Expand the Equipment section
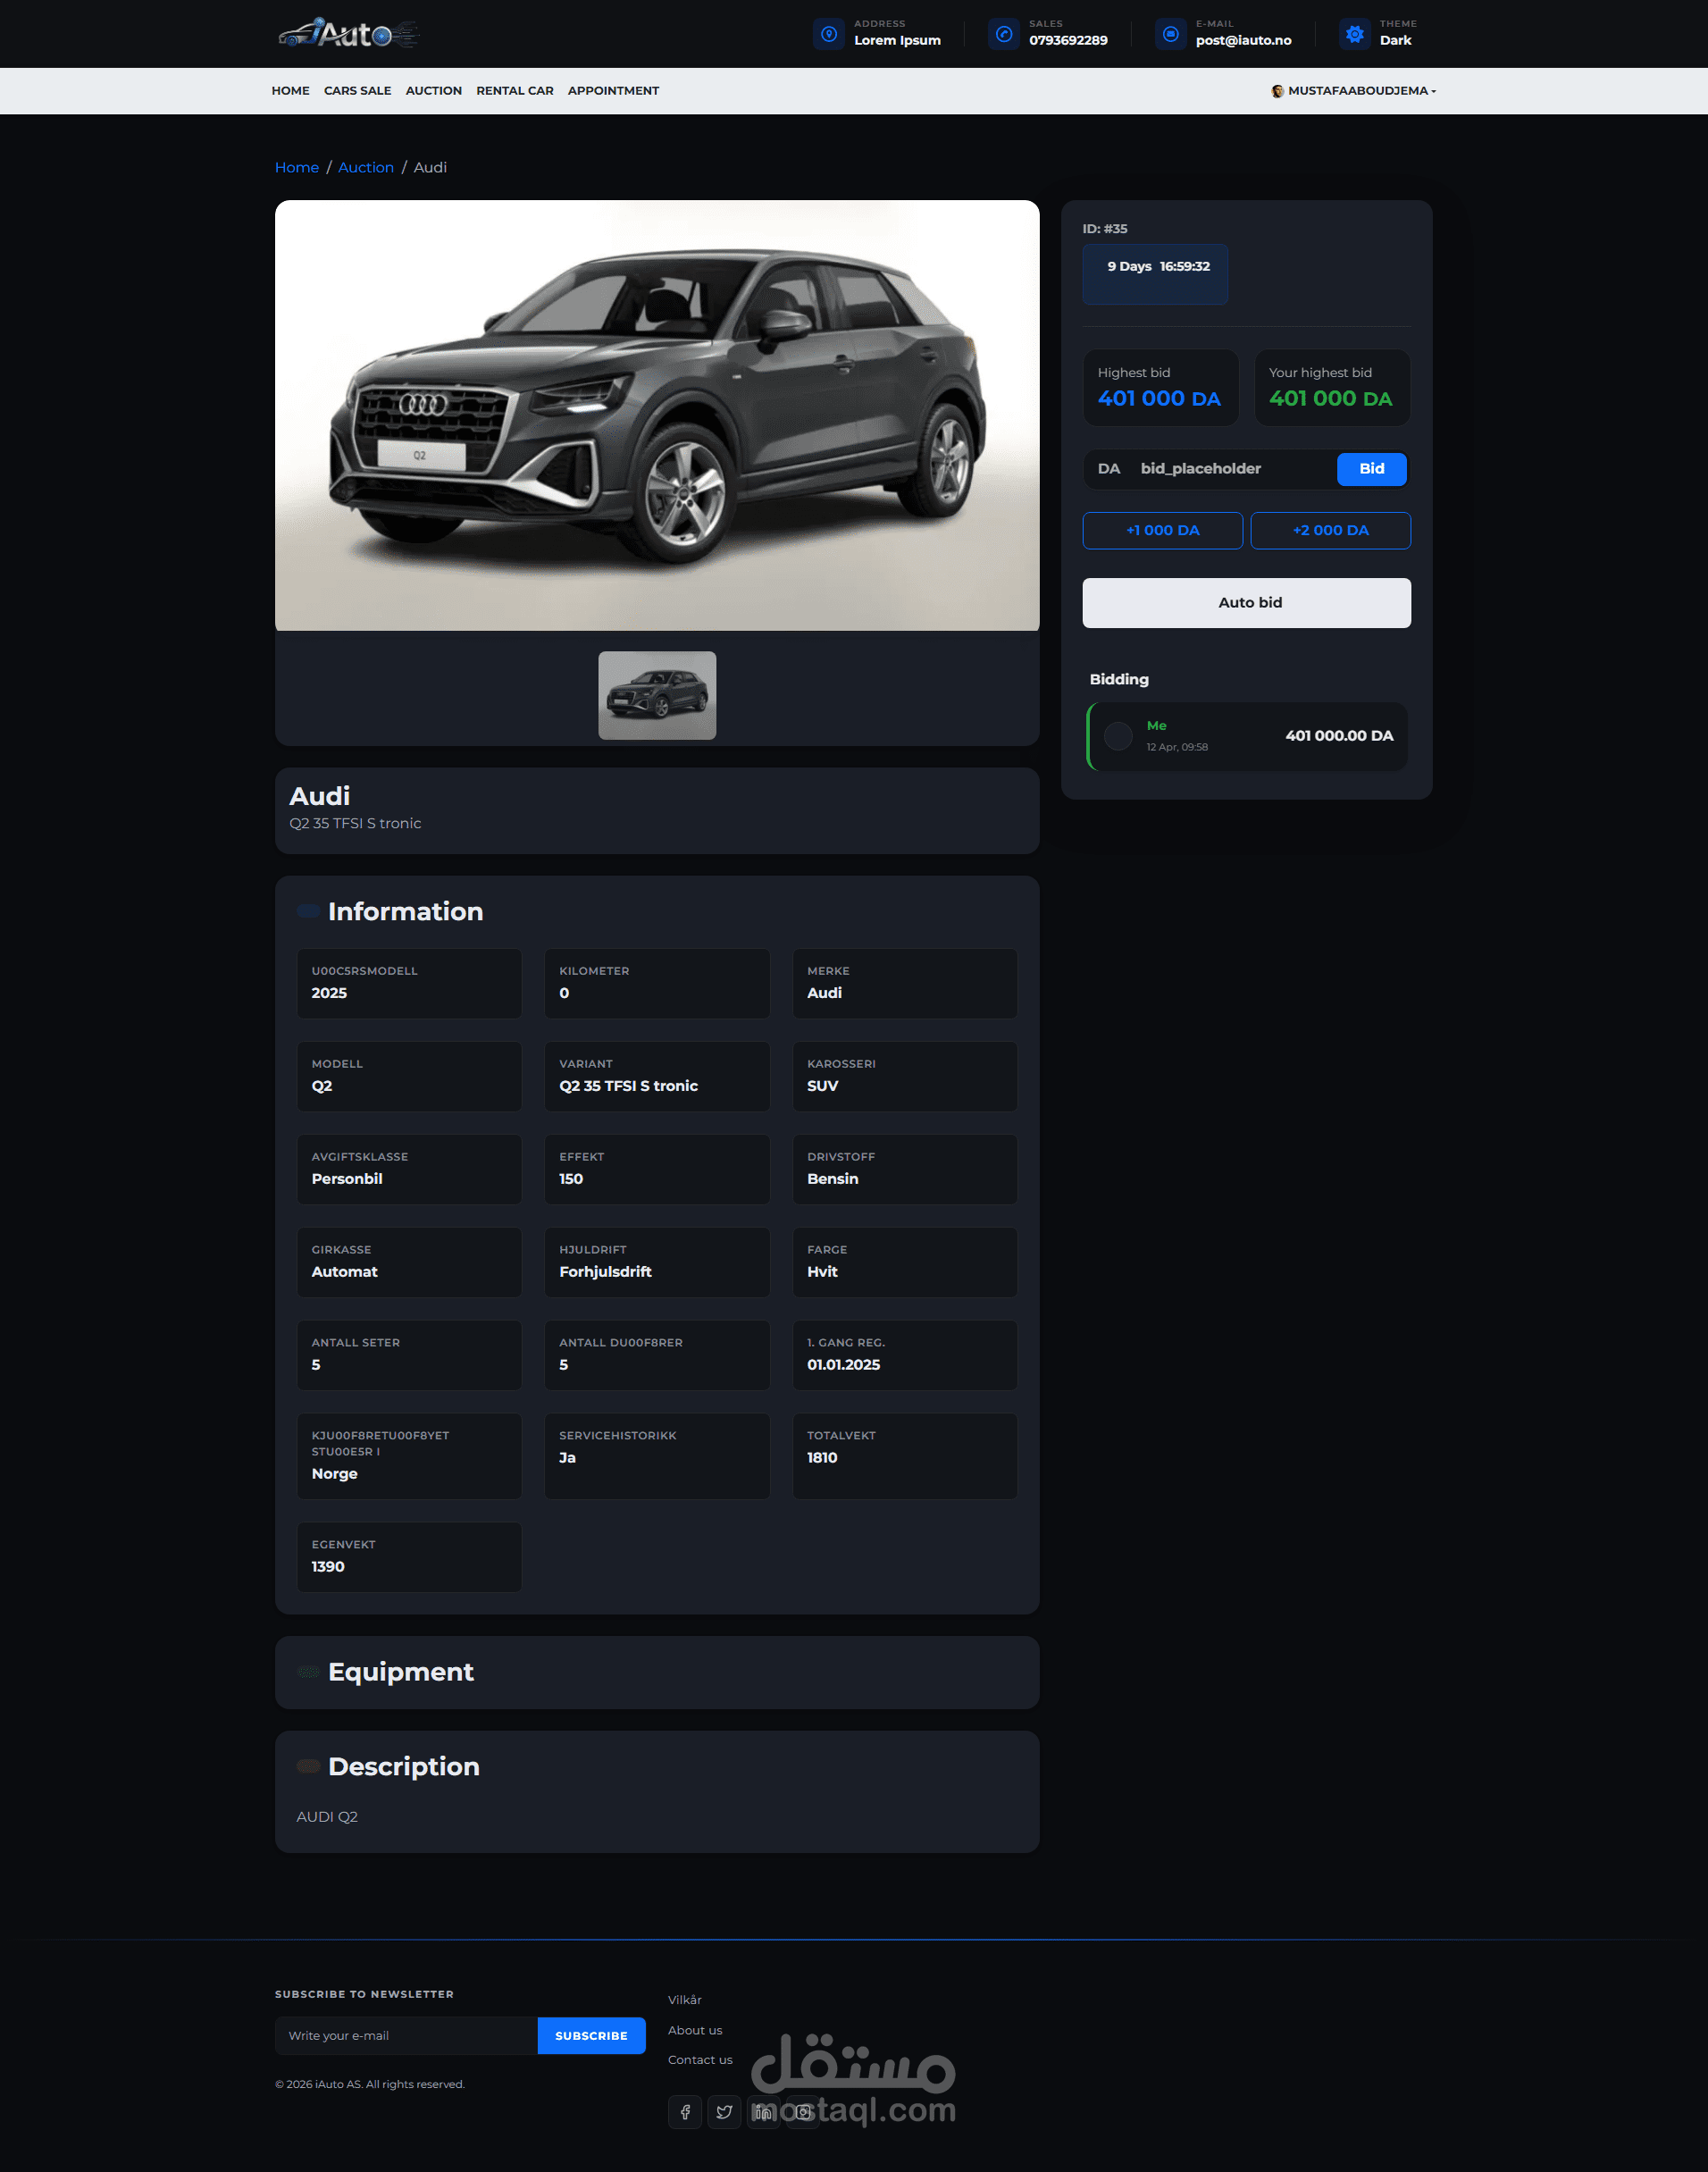 [657, 1672]
